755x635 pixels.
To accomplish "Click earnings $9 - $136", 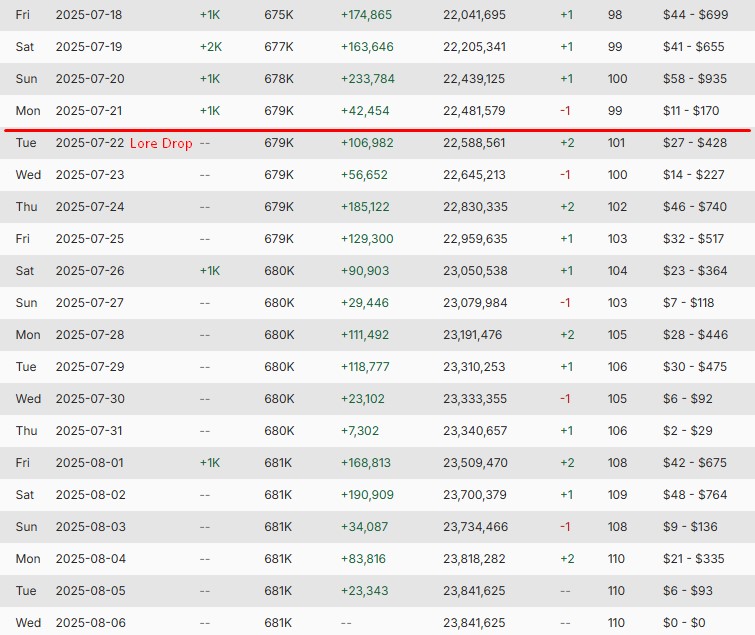I will [x=690, y=527].
